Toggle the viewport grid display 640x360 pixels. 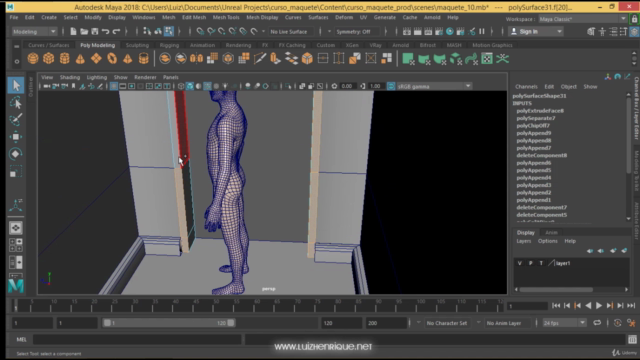[114, 86]
